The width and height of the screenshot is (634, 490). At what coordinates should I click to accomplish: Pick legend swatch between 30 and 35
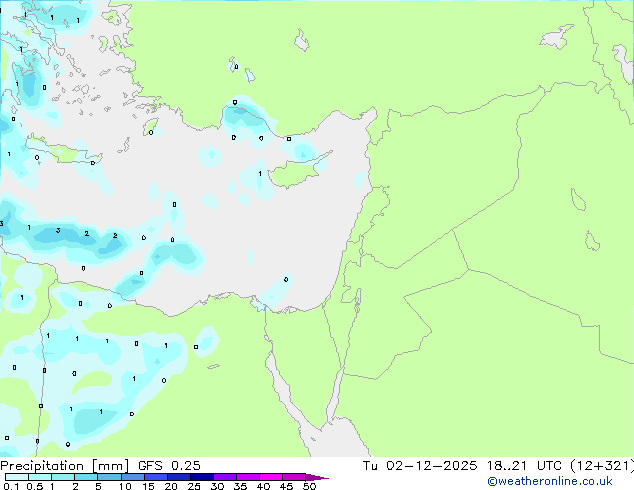224,477
